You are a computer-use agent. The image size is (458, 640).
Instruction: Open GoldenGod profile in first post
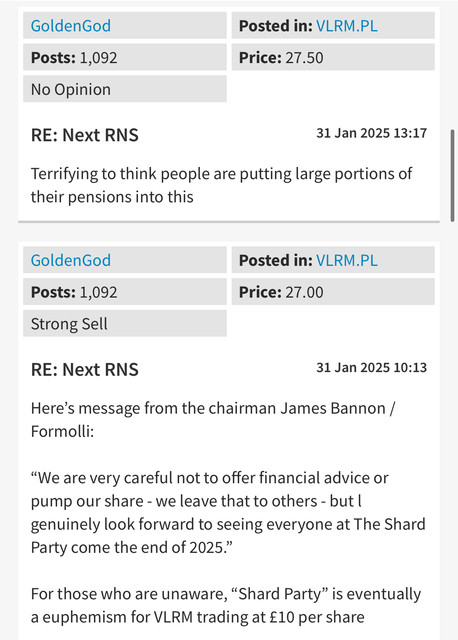click(x=71, y=26)
